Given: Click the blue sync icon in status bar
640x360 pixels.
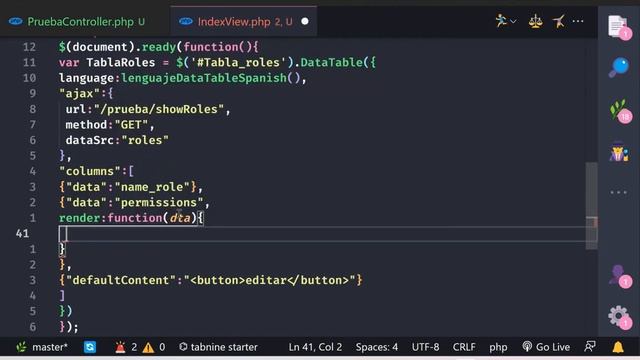Looking at the screenshot, I should coord(90,347).
